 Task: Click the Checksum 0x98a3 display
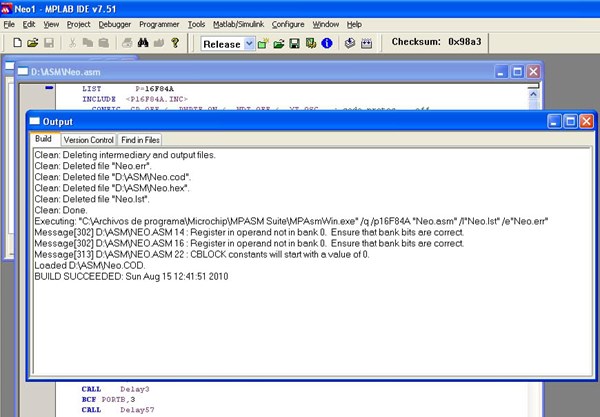[436, 42]
